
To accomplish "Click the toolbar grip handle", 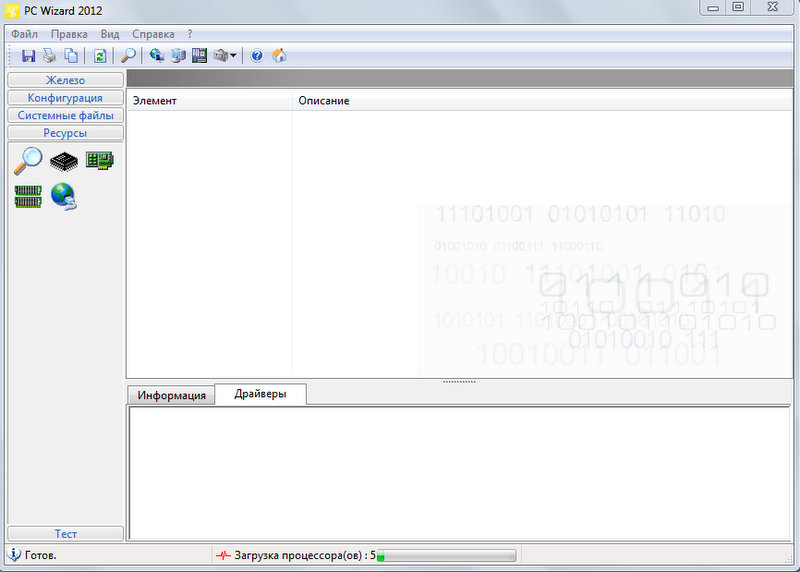I will pos(10,56).
